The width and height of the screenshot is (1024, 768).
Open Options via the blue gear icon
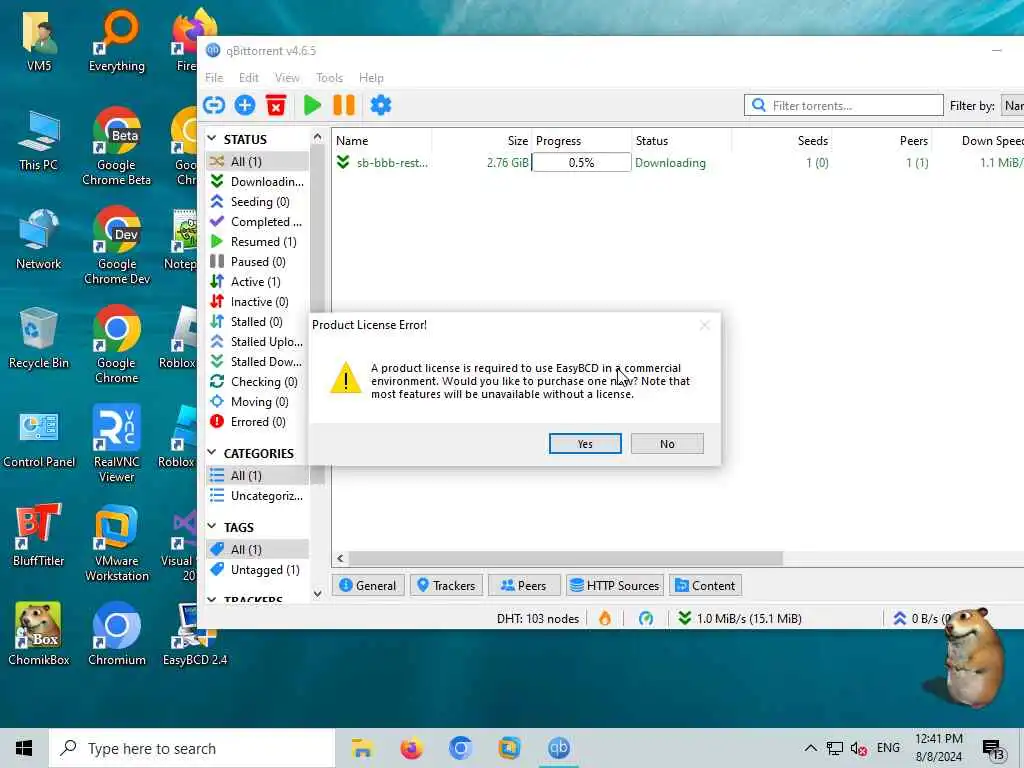381,105
